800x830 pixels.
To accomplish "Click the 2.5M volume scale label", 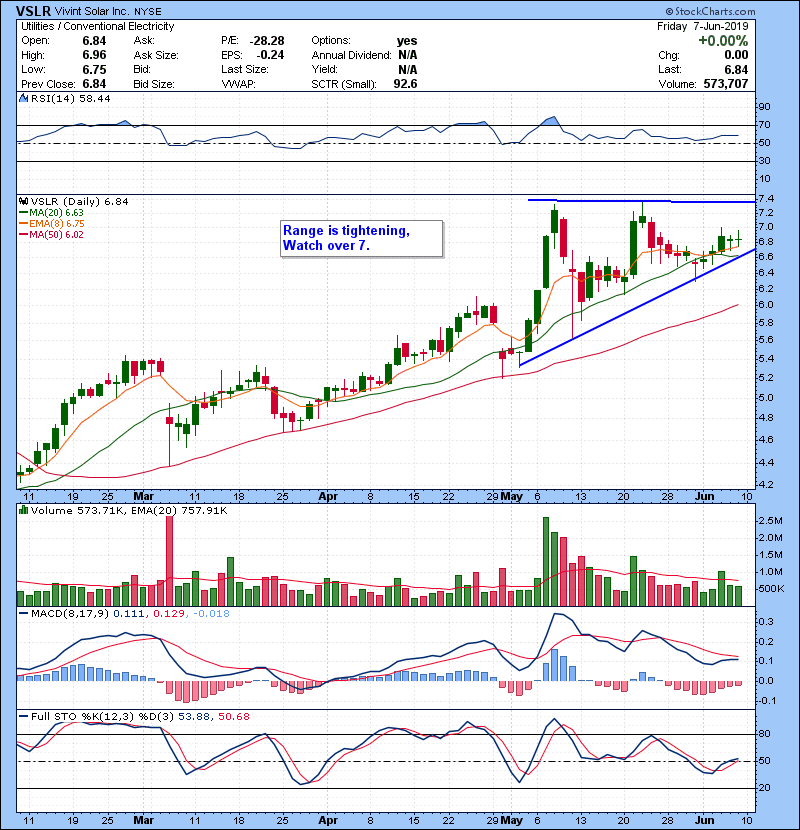I will coord(770,521).
